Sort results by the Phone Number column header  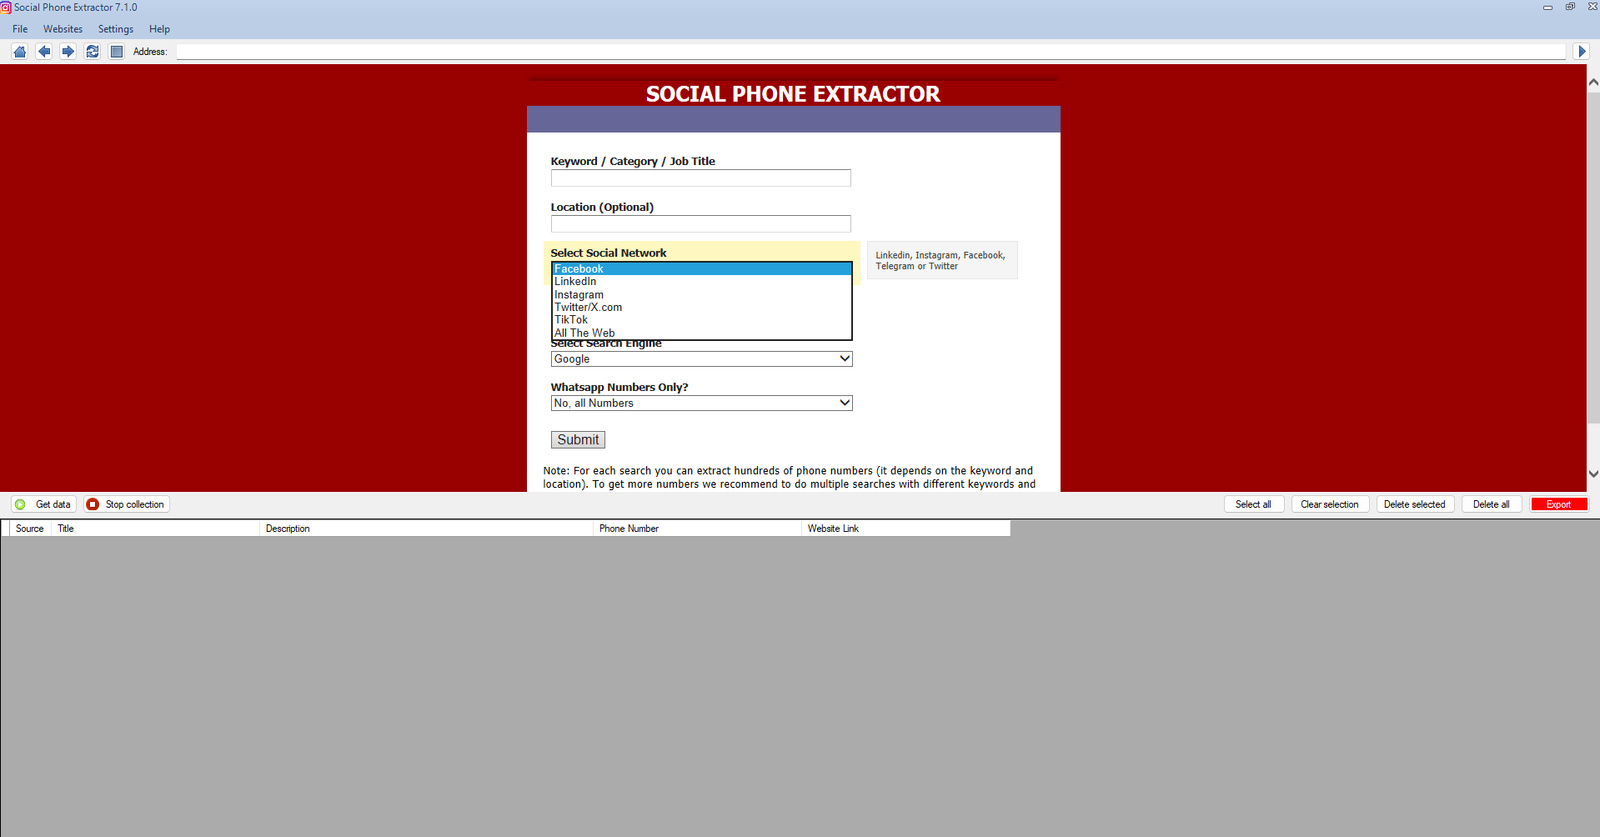[x=629, y=529]
